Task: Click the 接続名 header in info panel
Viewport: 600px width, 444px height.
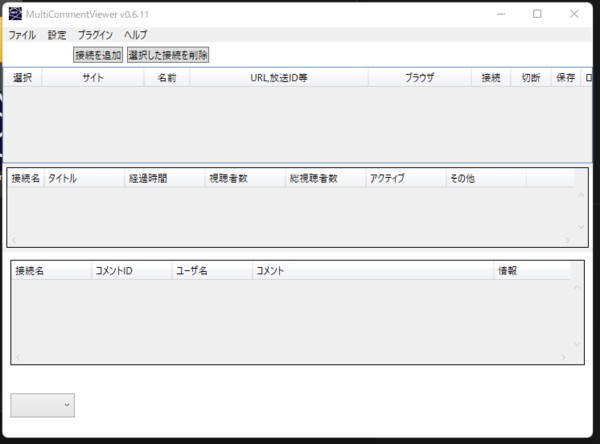Action: [26, 178]
